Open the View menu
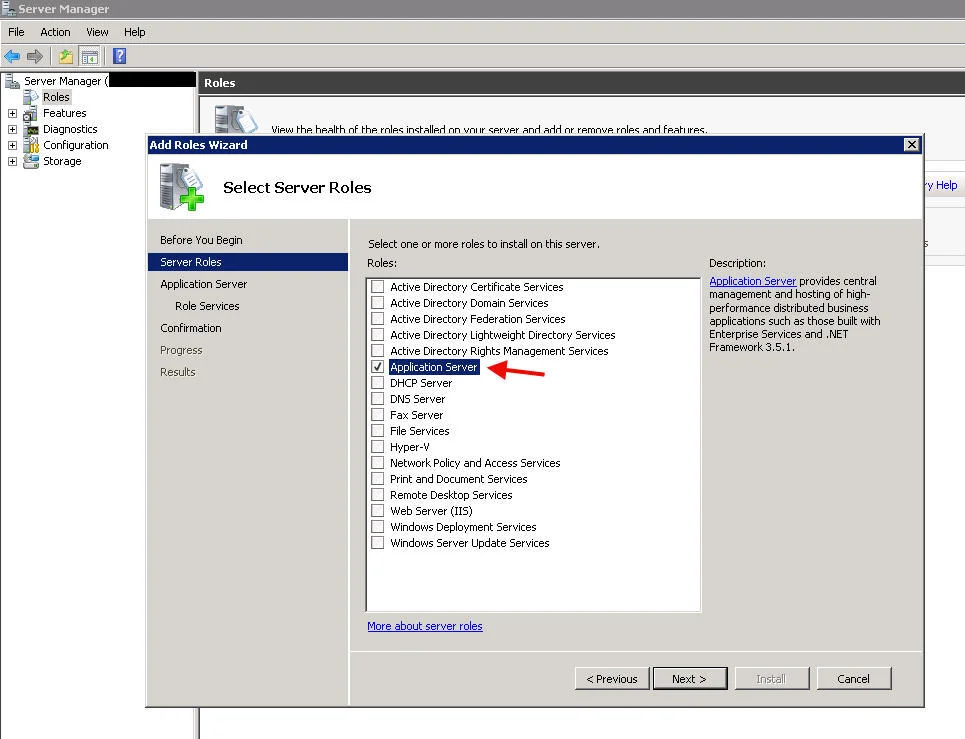This screenshot has width=965, height=739. click(97, 32)
